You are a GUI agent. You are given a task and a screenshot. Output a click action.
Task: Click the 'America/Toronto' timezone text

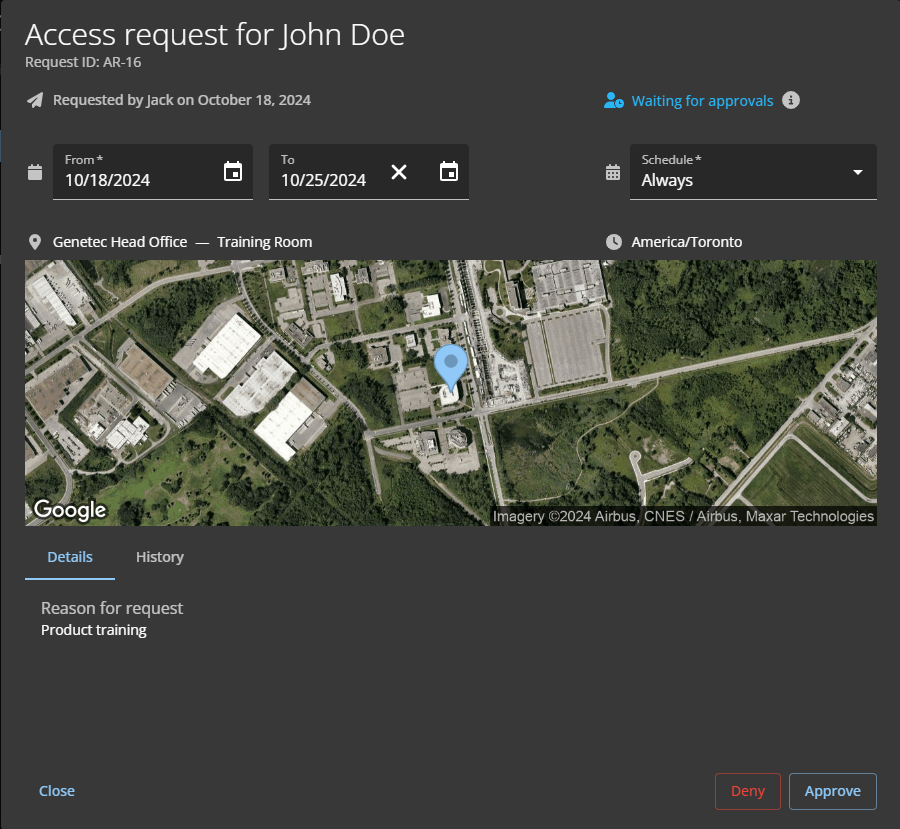point(686,242)
